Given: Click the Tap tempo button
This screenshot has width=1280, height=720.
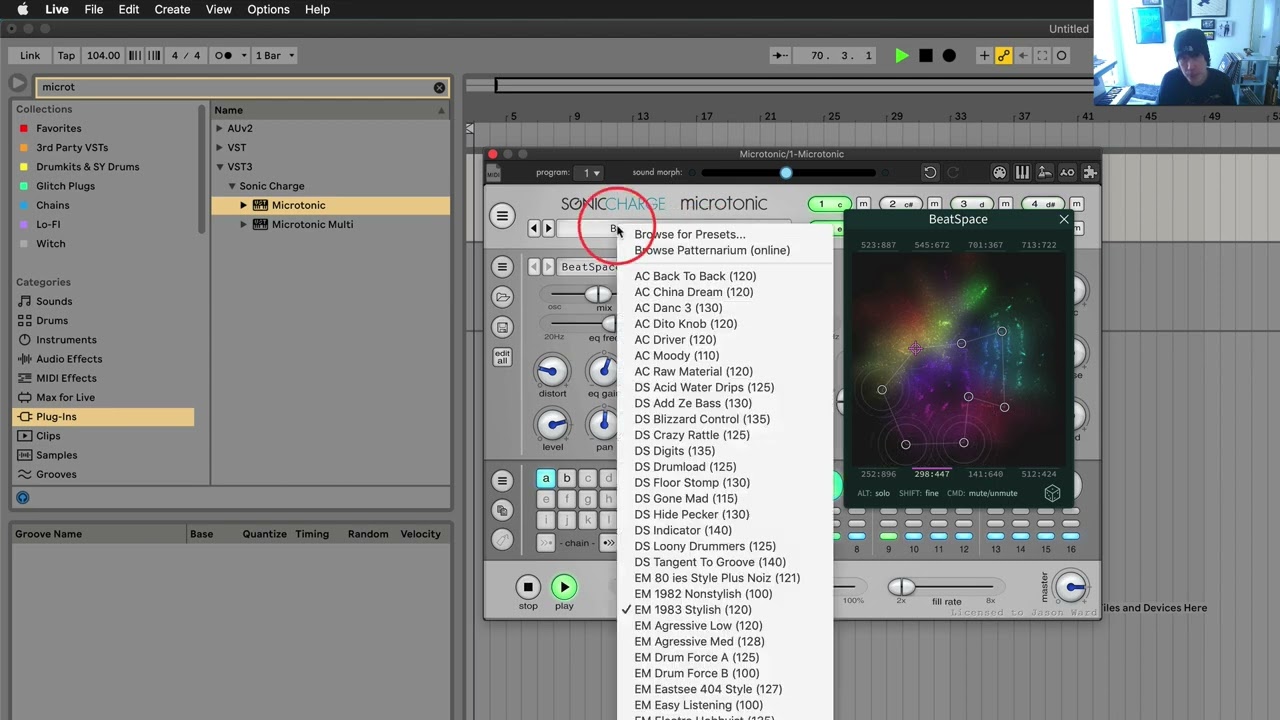Looking at the screenshot, I should coord(66,56).
